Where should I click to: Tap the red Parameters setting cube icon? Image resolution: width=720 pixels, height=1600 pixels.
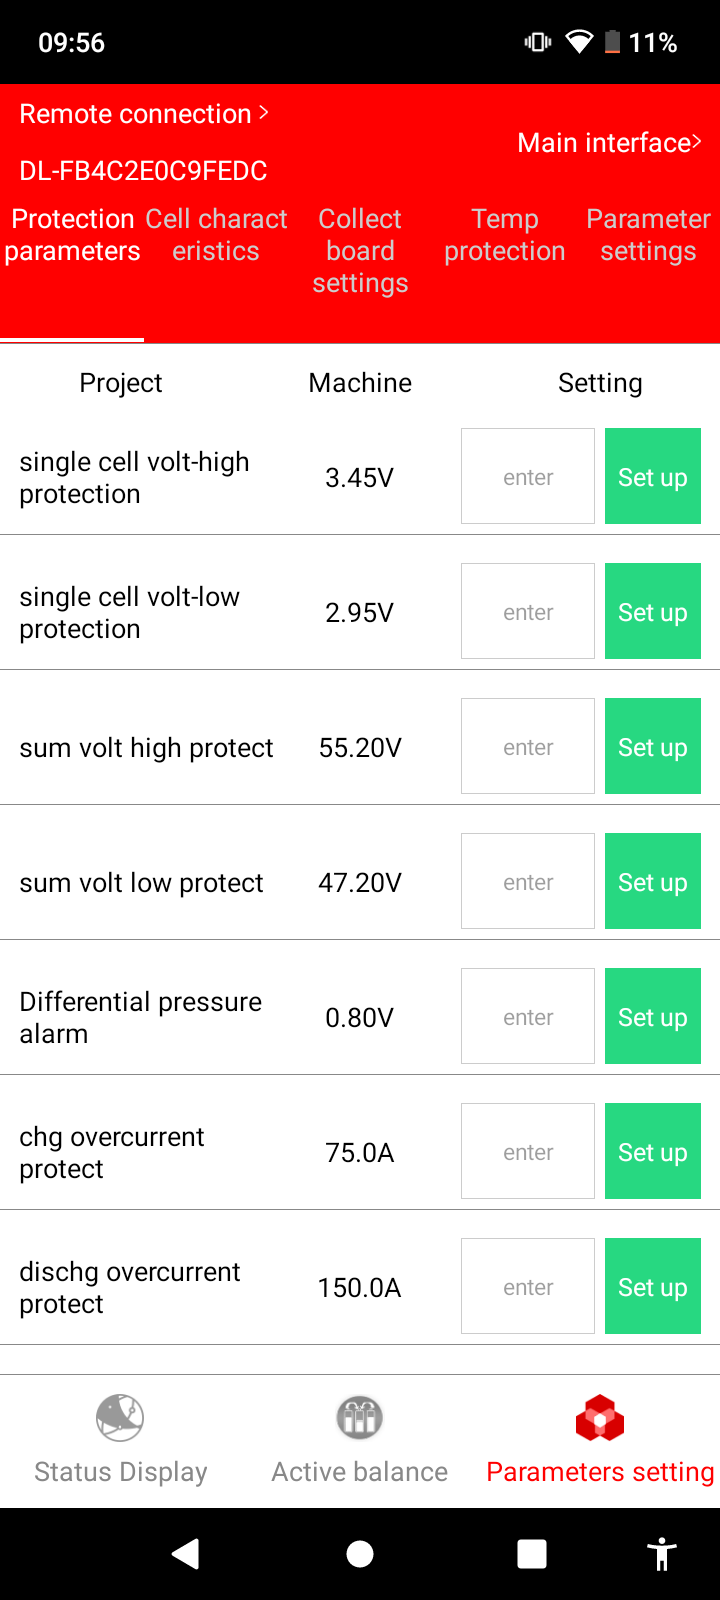tap(600, 1418)
